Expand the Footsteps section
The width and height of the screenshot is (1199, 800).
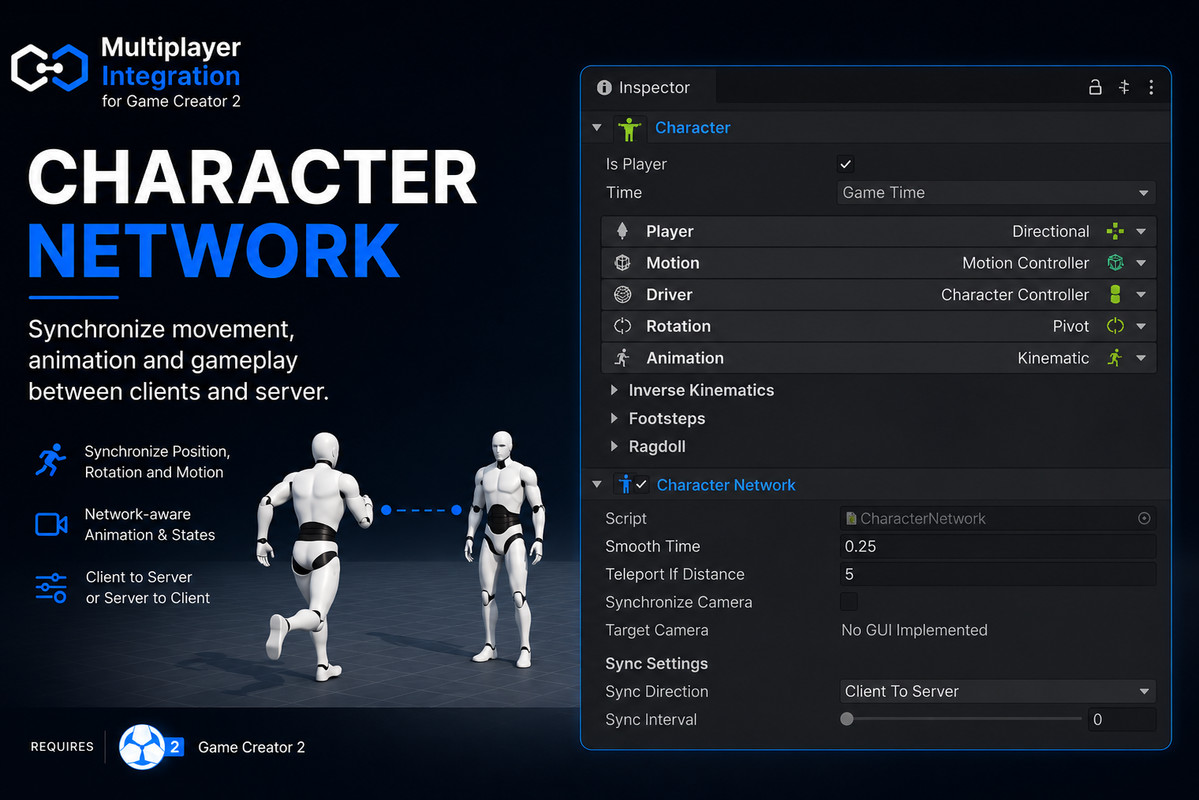click(x=614, y=418)
